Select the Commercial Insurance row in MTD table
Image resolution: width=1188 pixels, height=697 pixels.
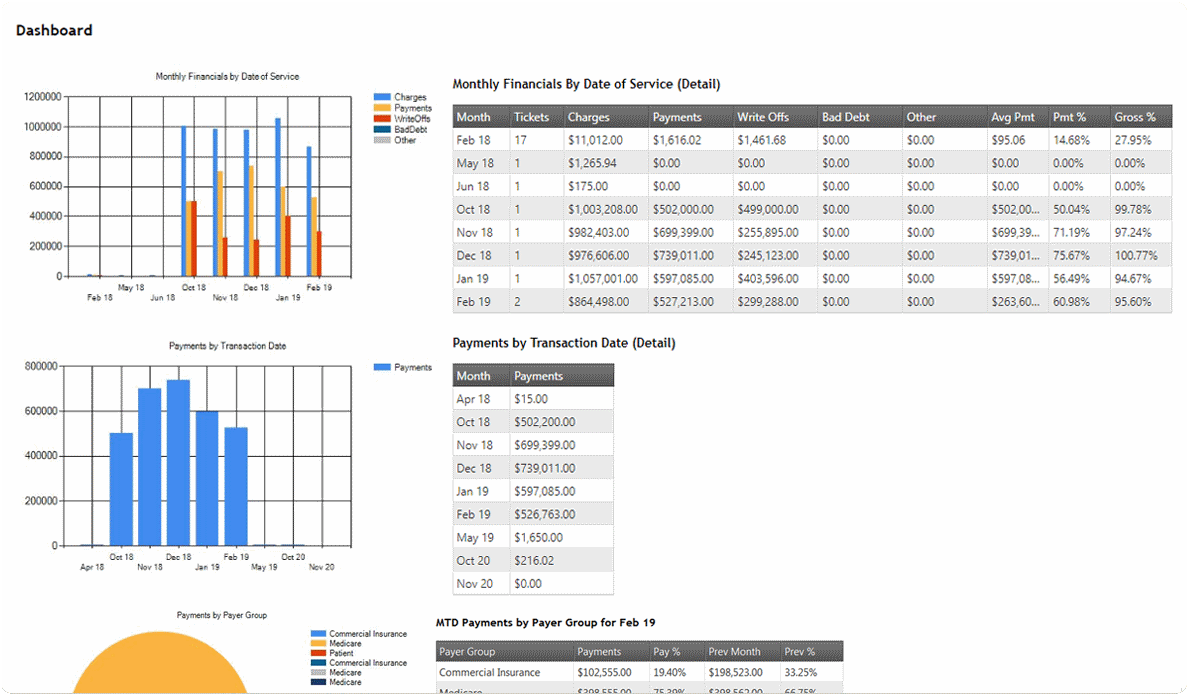tap(640, 673)
